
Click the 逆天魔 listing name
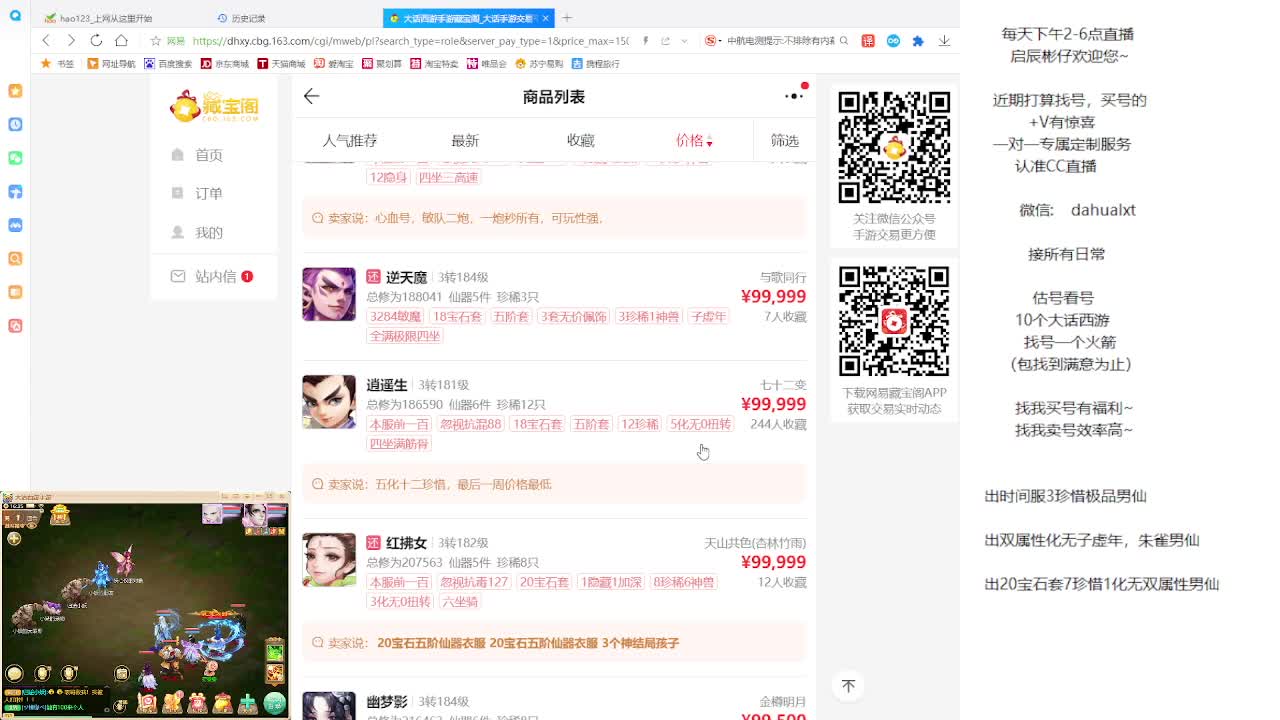pyautogui.click(x=406, y=277)
